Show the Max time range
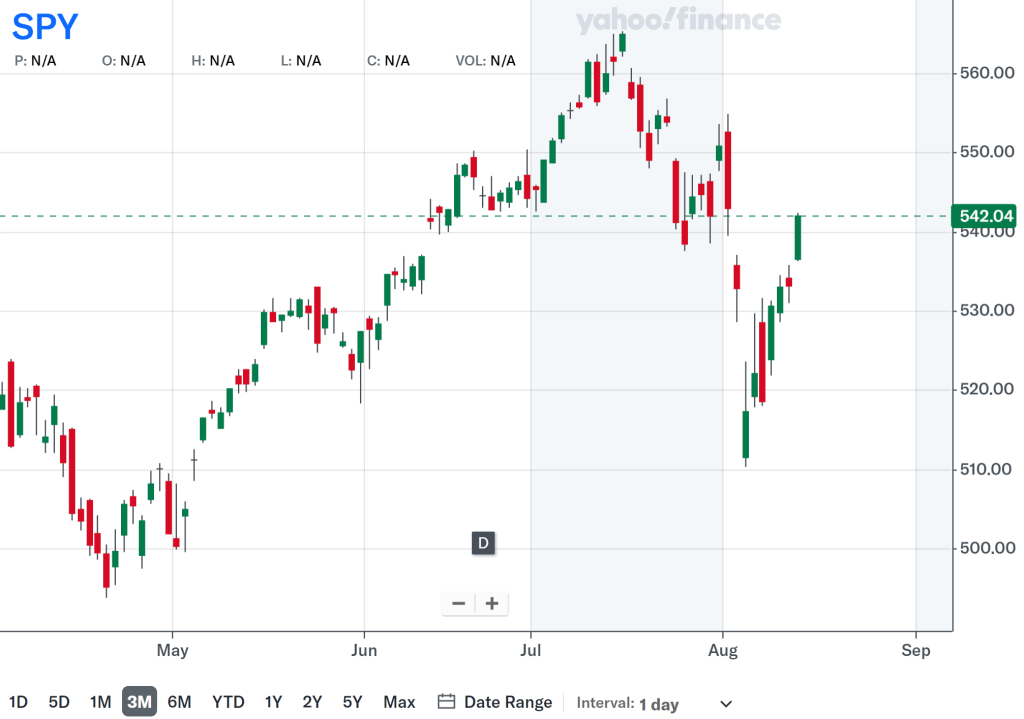1024x719 pixels. pyautogui.click(x=399, y=702)
